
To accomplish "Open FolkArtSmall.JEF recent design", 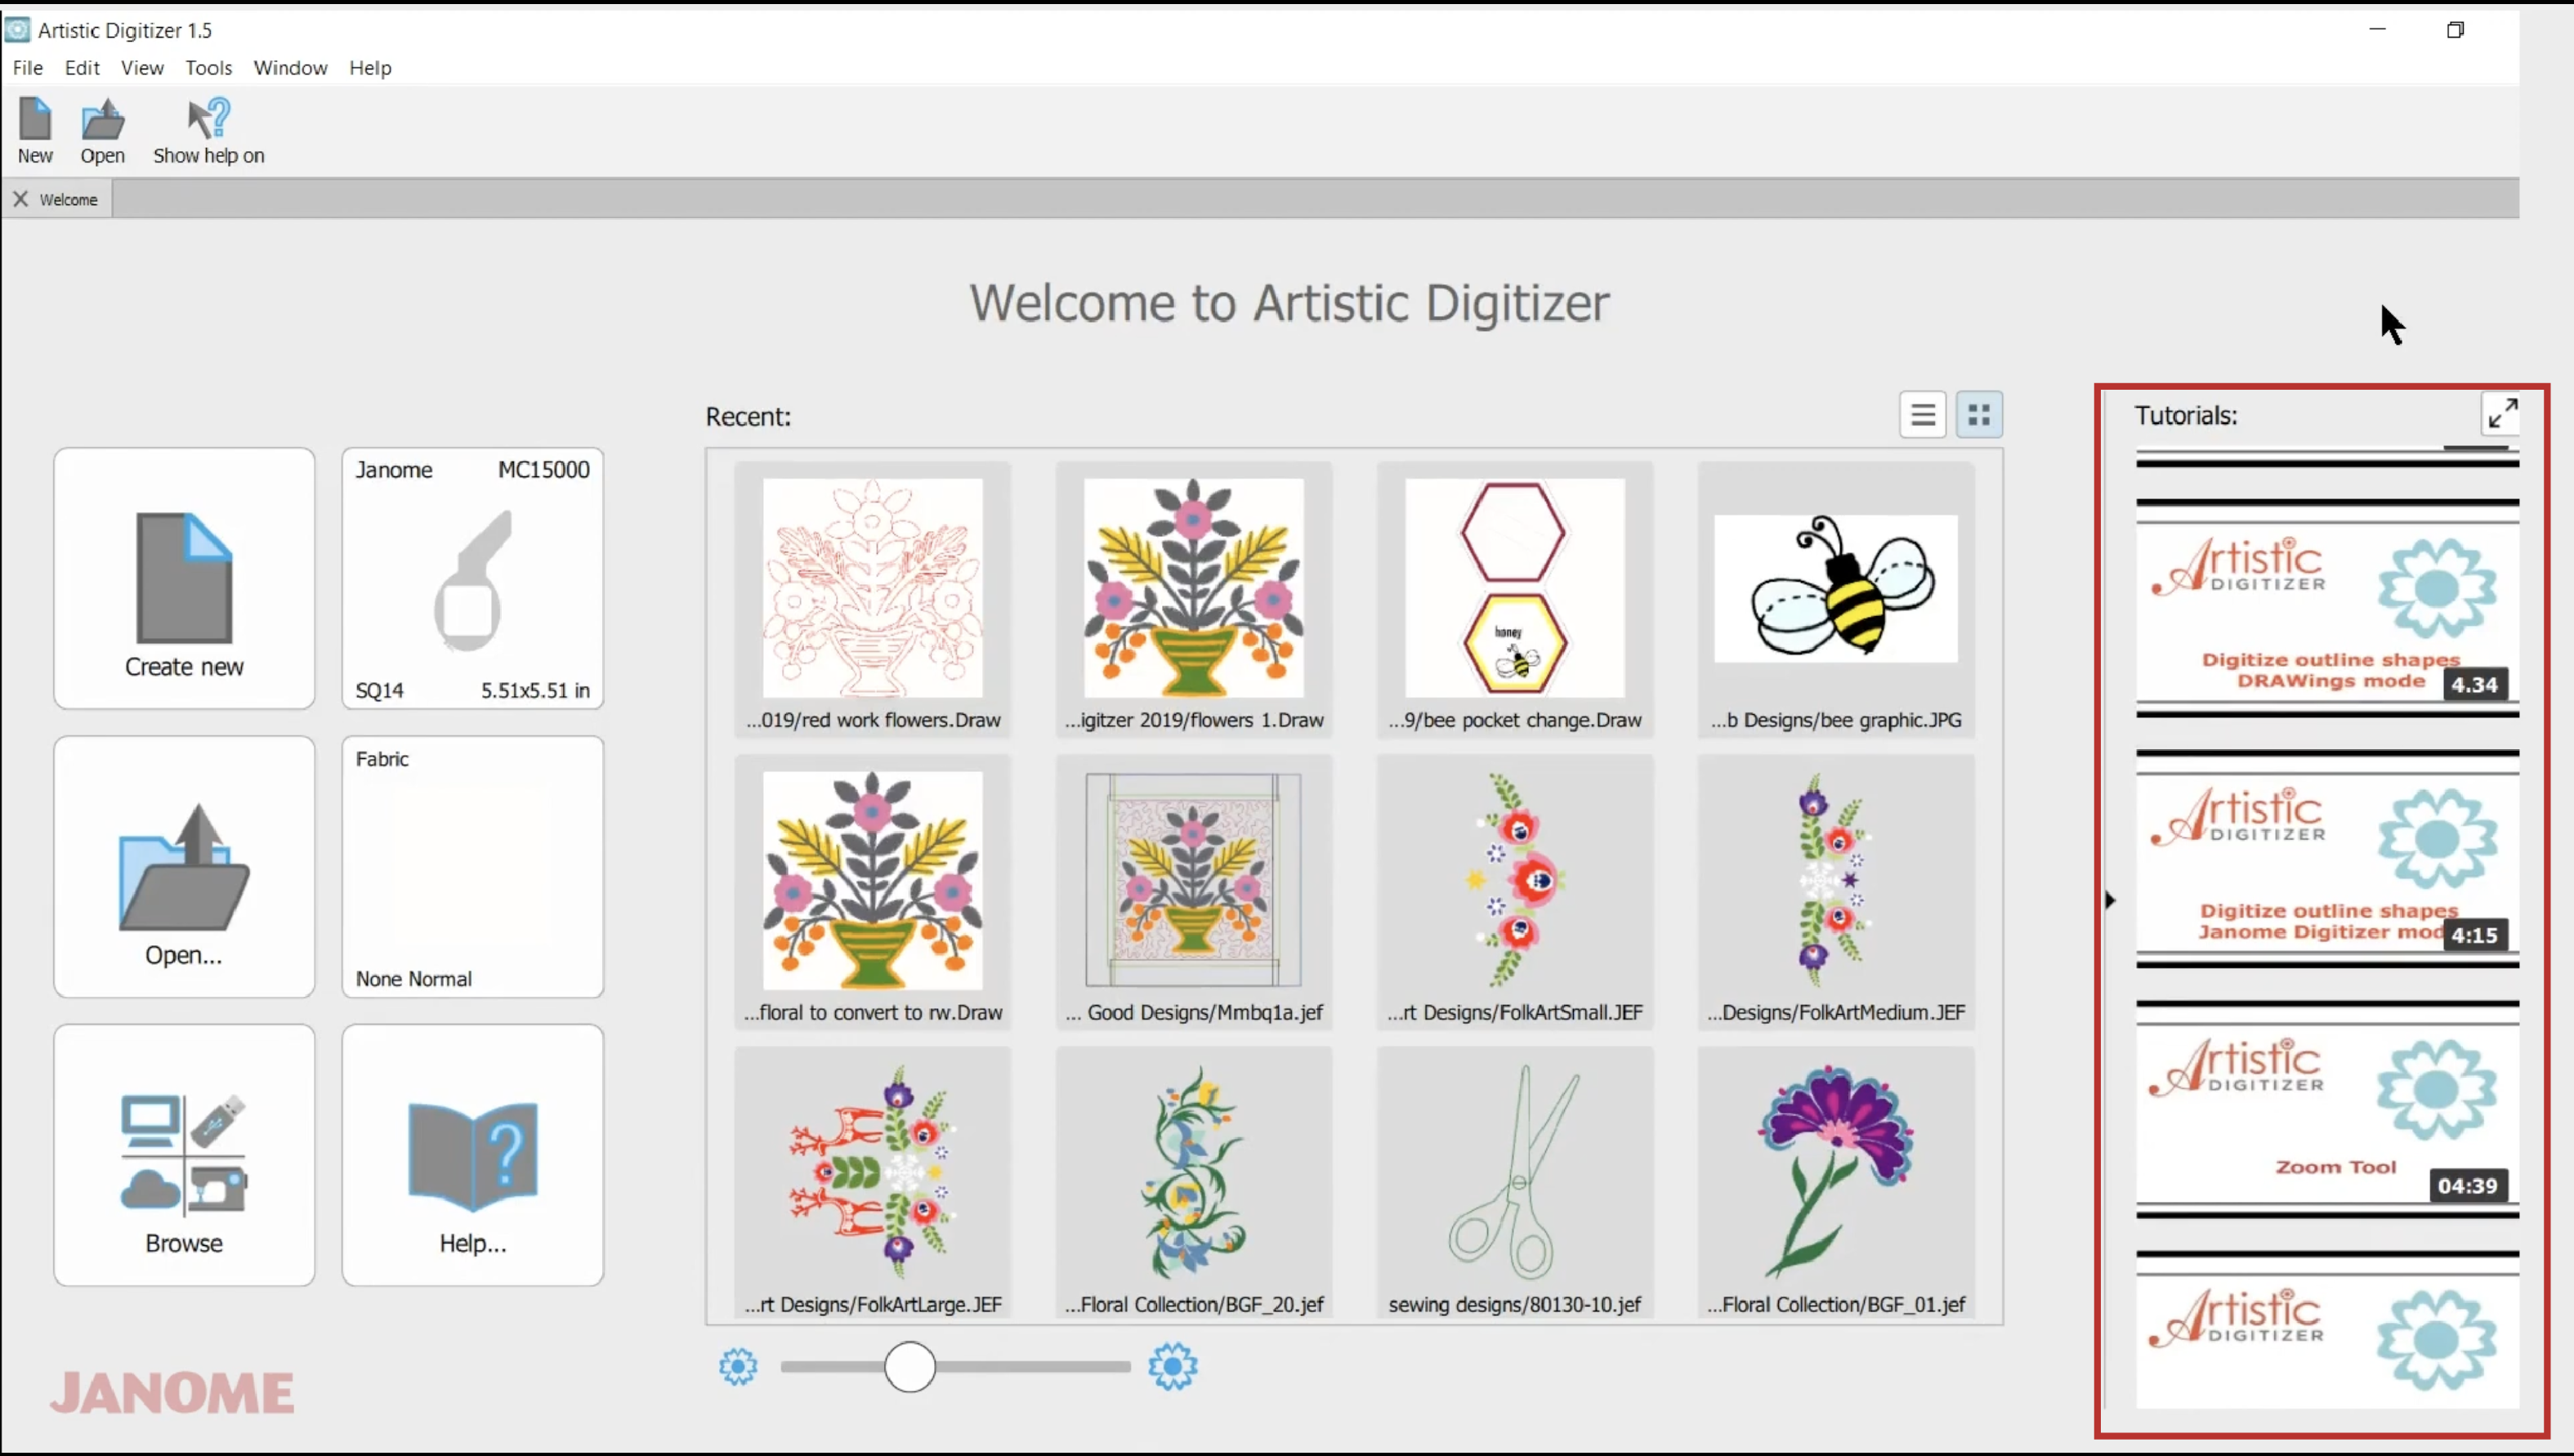I will click(1515, 892).
